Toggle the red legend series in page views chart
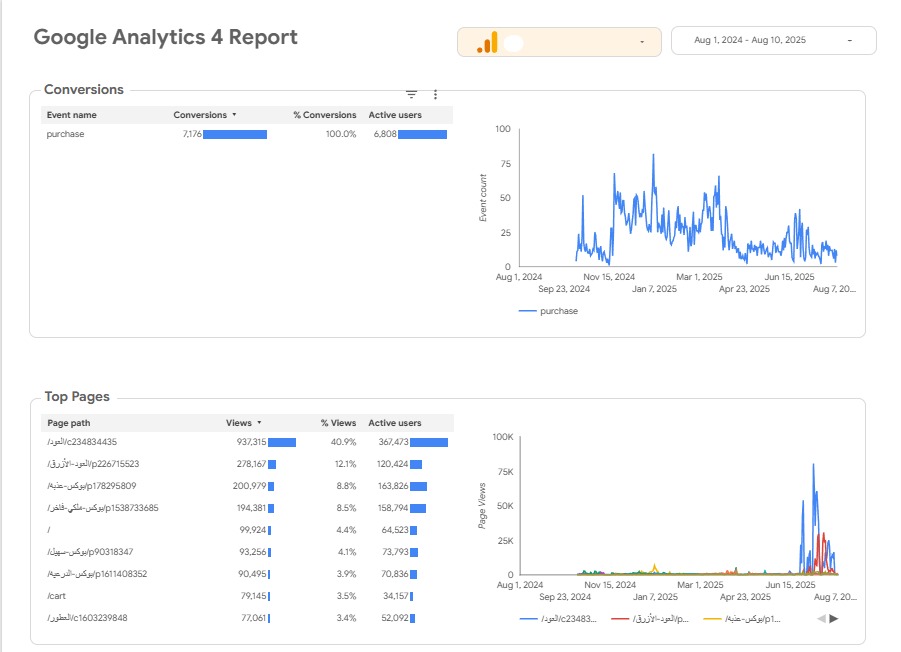This screenshot has height=652, width=901. [x=650, y=619]
